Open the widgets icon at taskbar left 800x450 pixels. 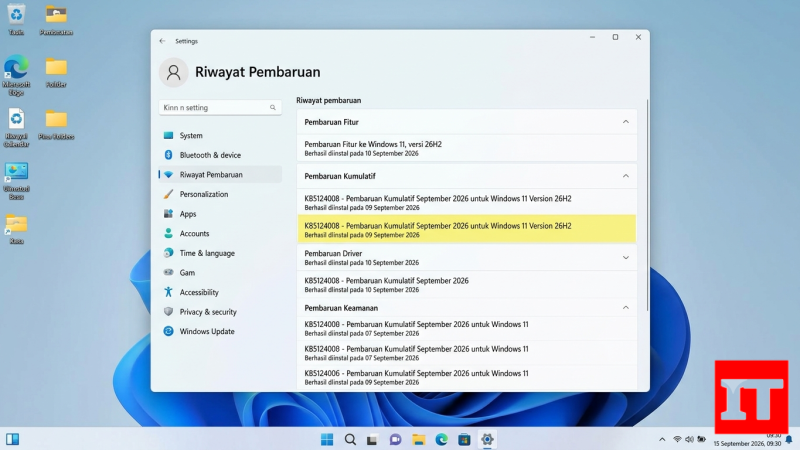pyautogui.click(x=13, y=439)
